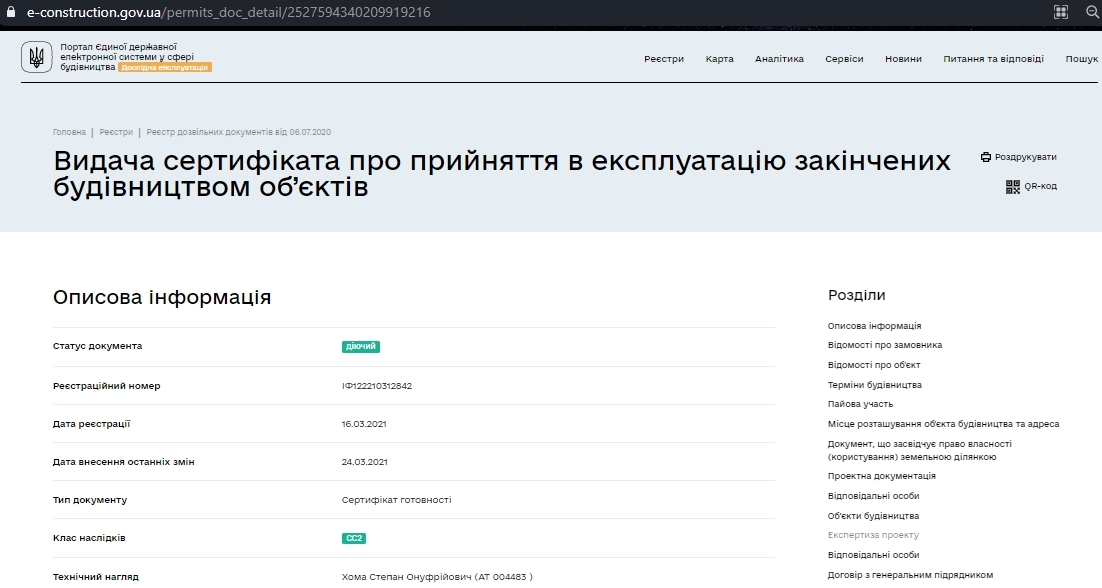The height and width of the screenshot is (588, 1102).
Task: Click the trident emblem portal logo
Action: [x=37, y=57]
